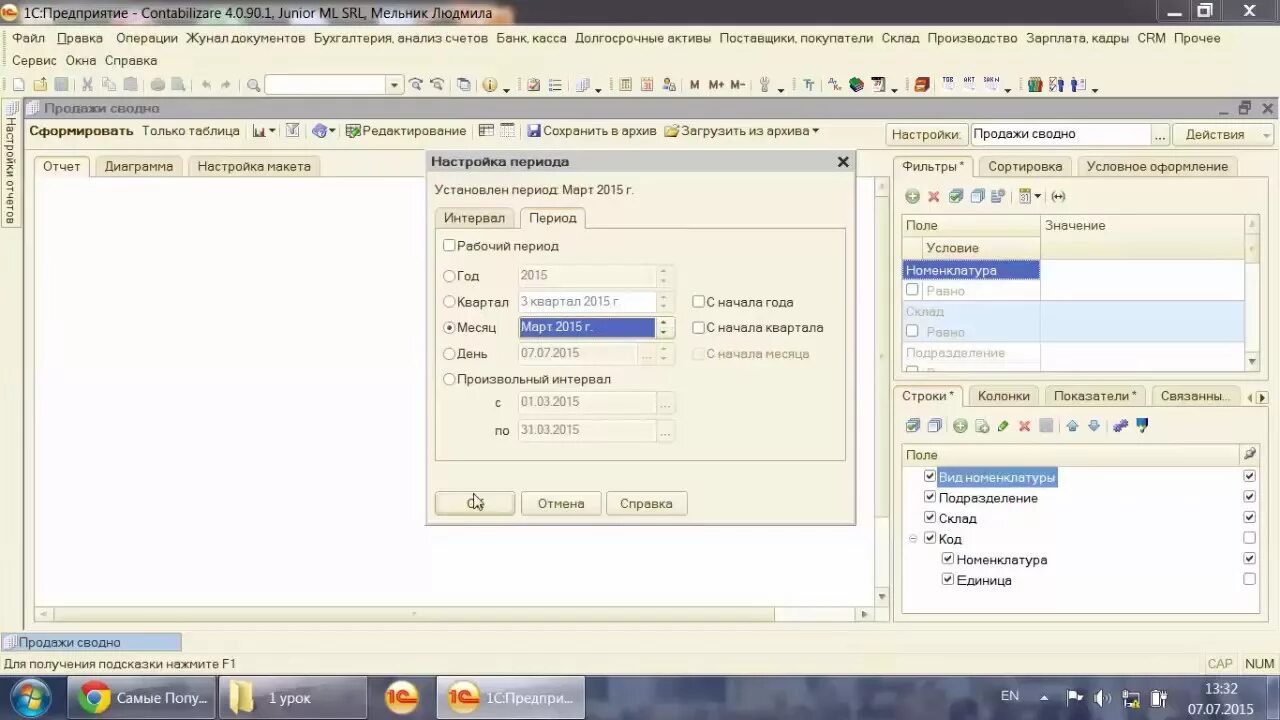Open the Загрузить из архива dropdown arrow
Image resolution: width=1280 pixels, height=720 pixels.
816,131
